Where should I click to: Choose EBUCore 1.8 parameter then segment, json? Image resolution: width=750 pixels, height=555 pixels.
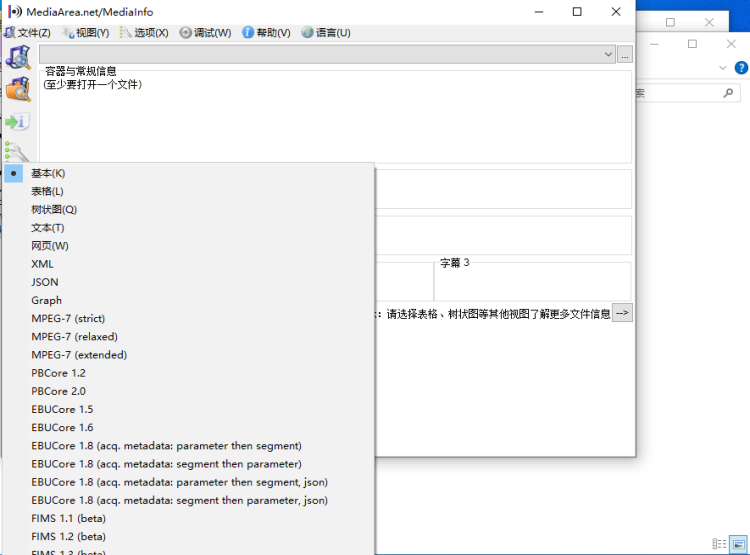point(188,482)
